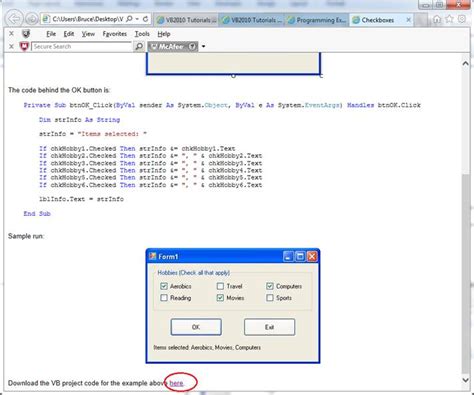The width and height of the screenshot is (474, 395).
Task: Open the Favorites menu
Action: (x=115, y=34)
